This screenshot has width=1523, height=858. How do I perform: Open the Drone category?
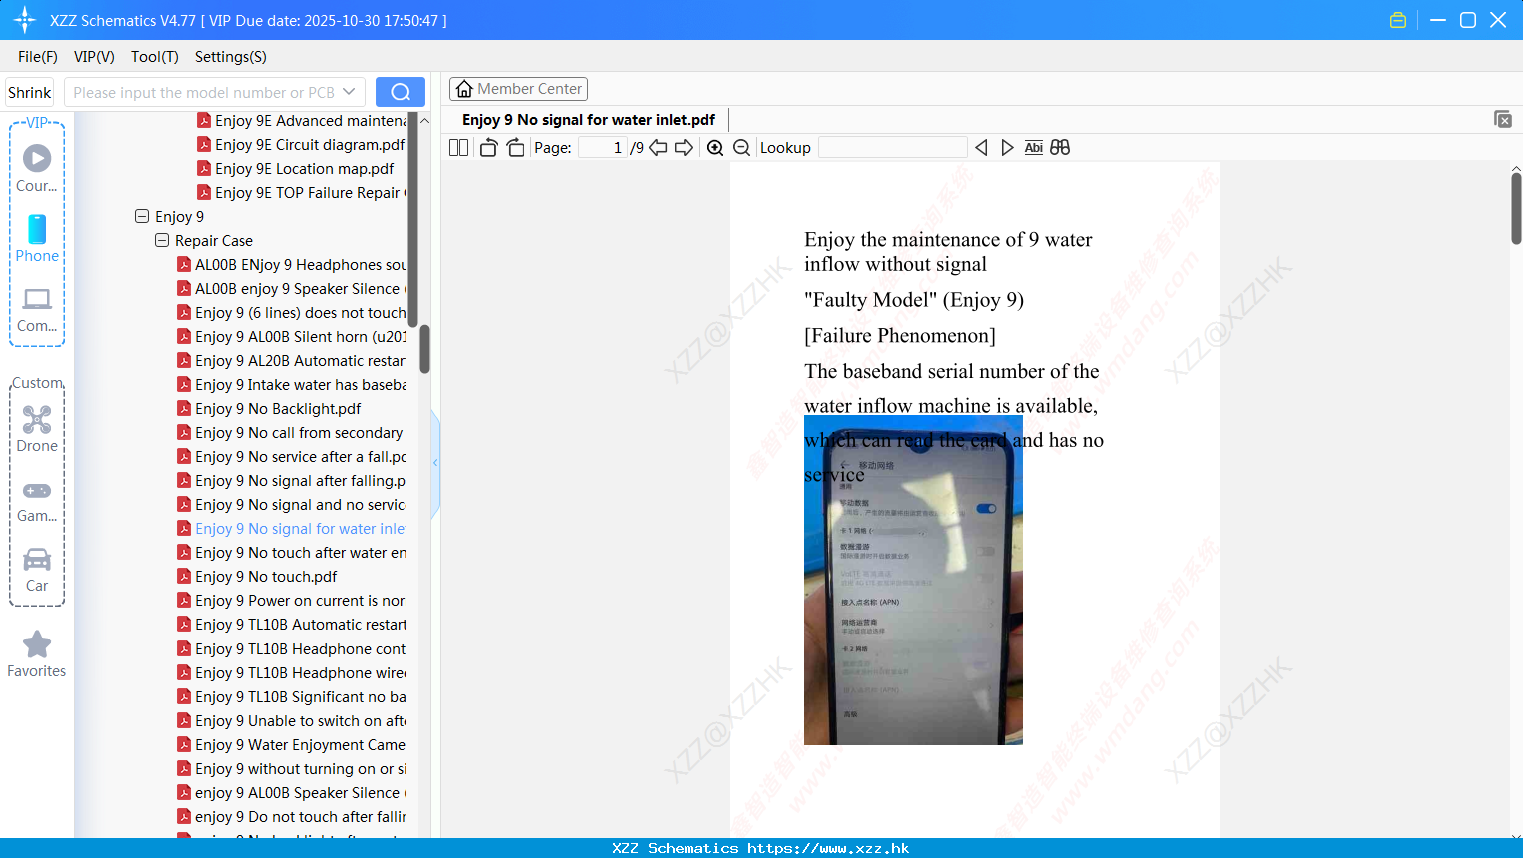click(x=37, y=428)
